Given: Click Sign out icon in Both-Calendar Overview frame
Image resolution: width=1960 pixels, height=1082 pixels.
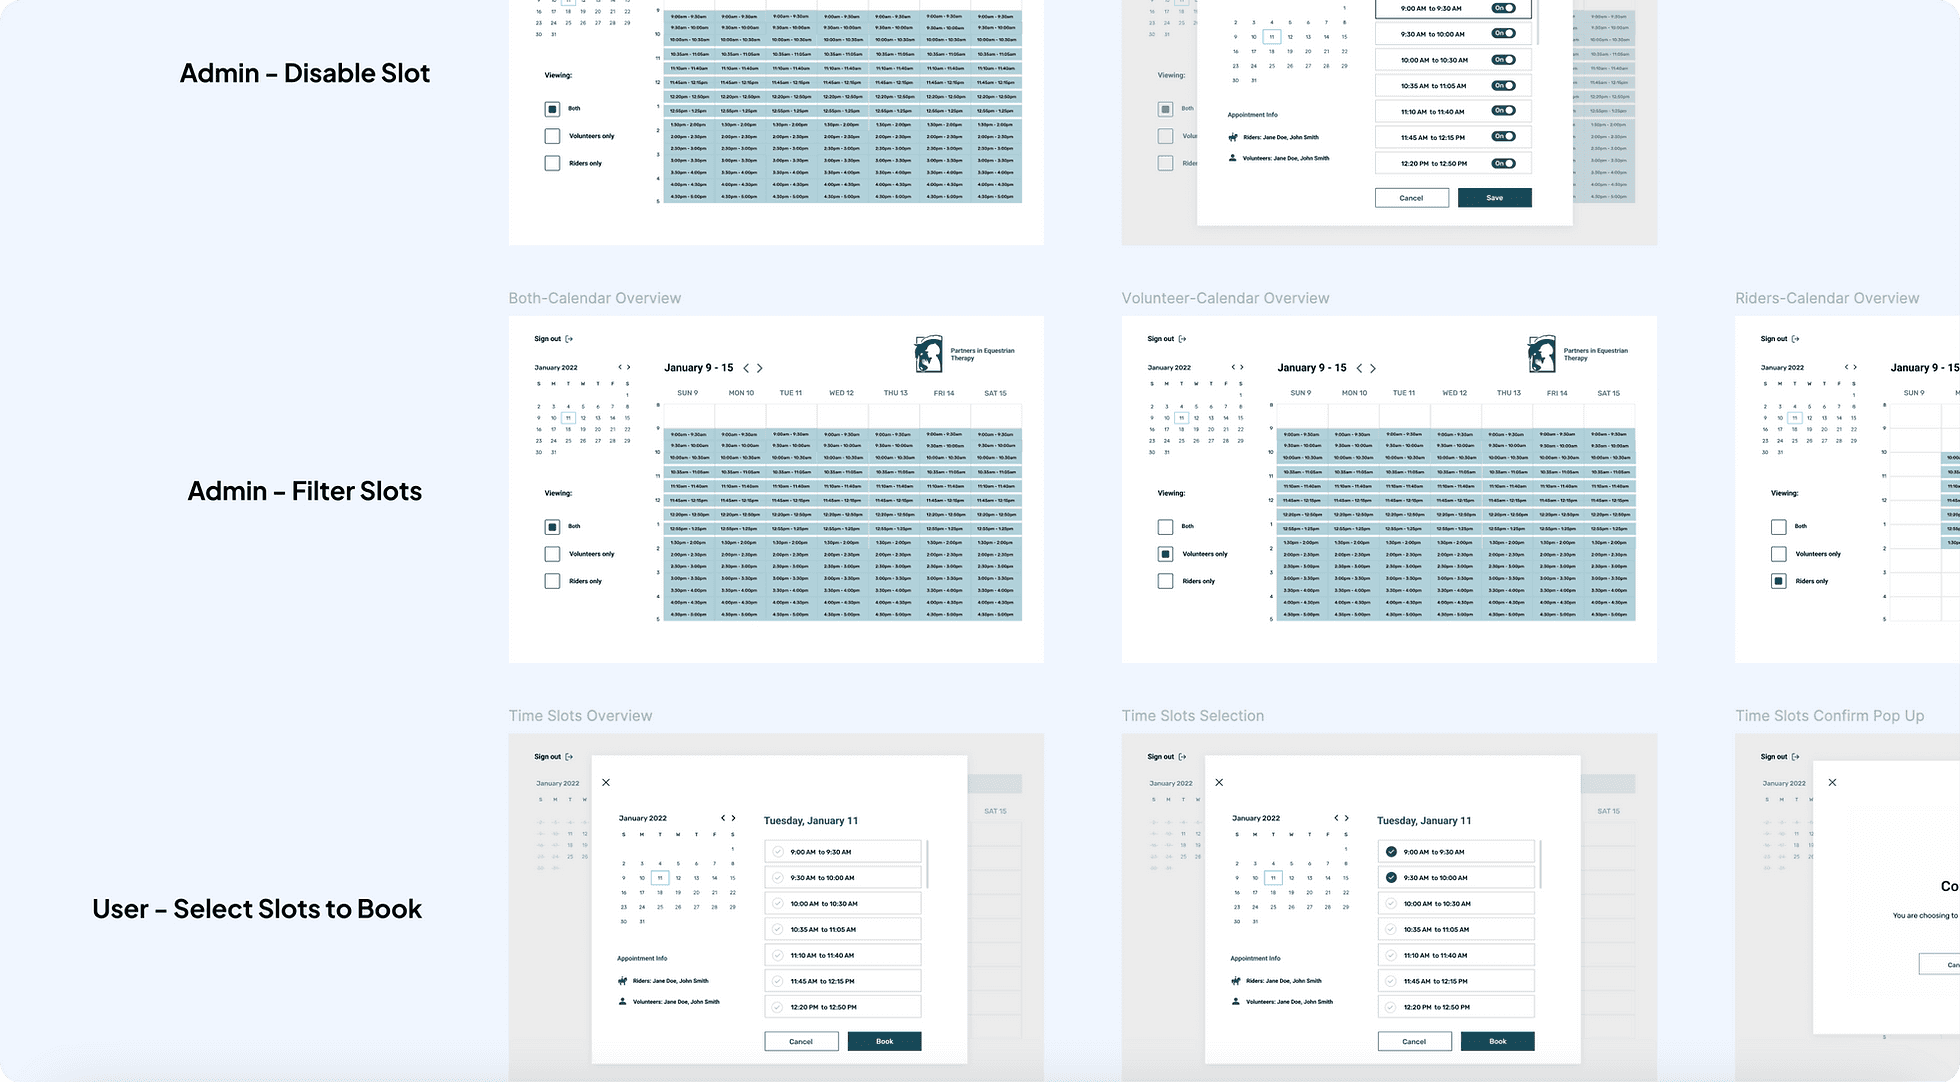Looking at the screenshot, I should pyautogui.click(x=569, y=339).
